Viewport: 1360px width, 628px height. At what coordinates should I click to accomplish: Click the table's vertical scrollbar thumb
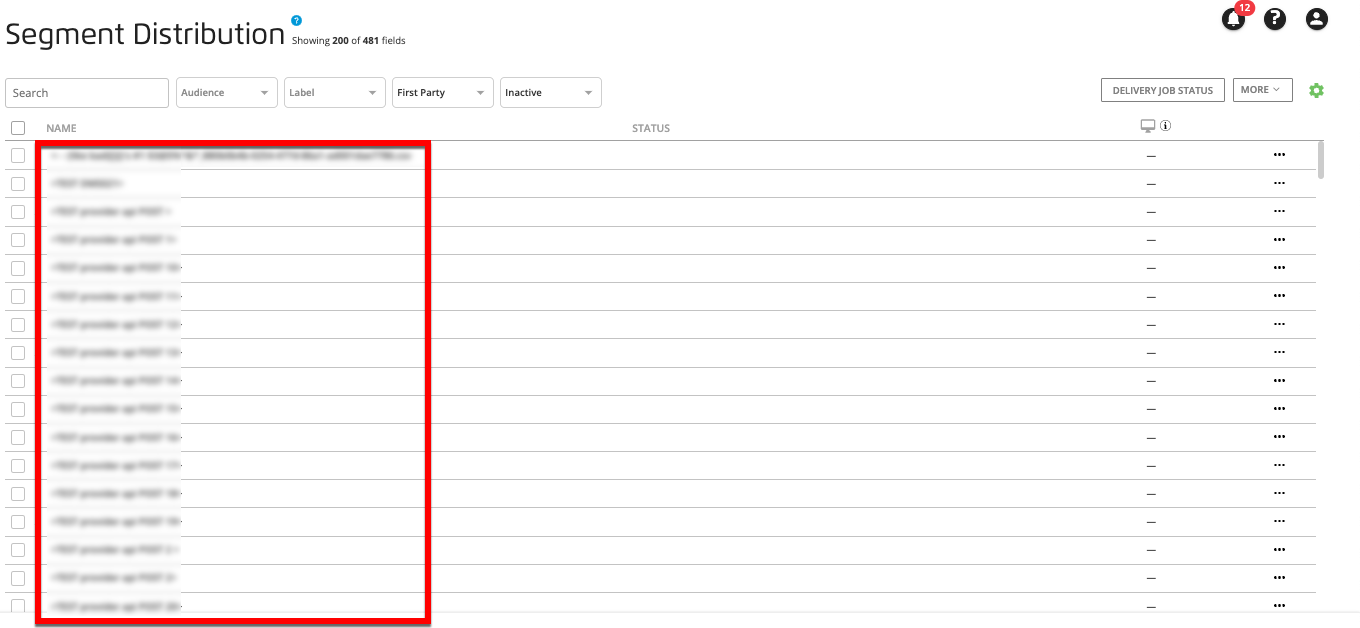point(1322,160)
